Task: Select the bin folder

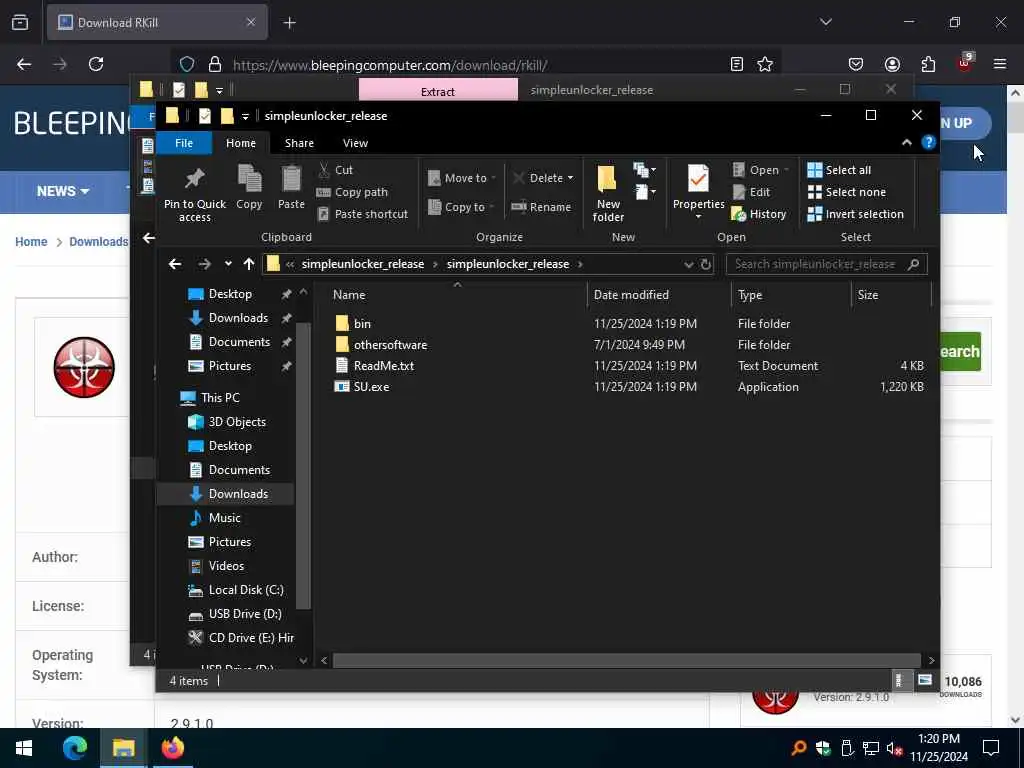Action: click(x=362, y=324)
